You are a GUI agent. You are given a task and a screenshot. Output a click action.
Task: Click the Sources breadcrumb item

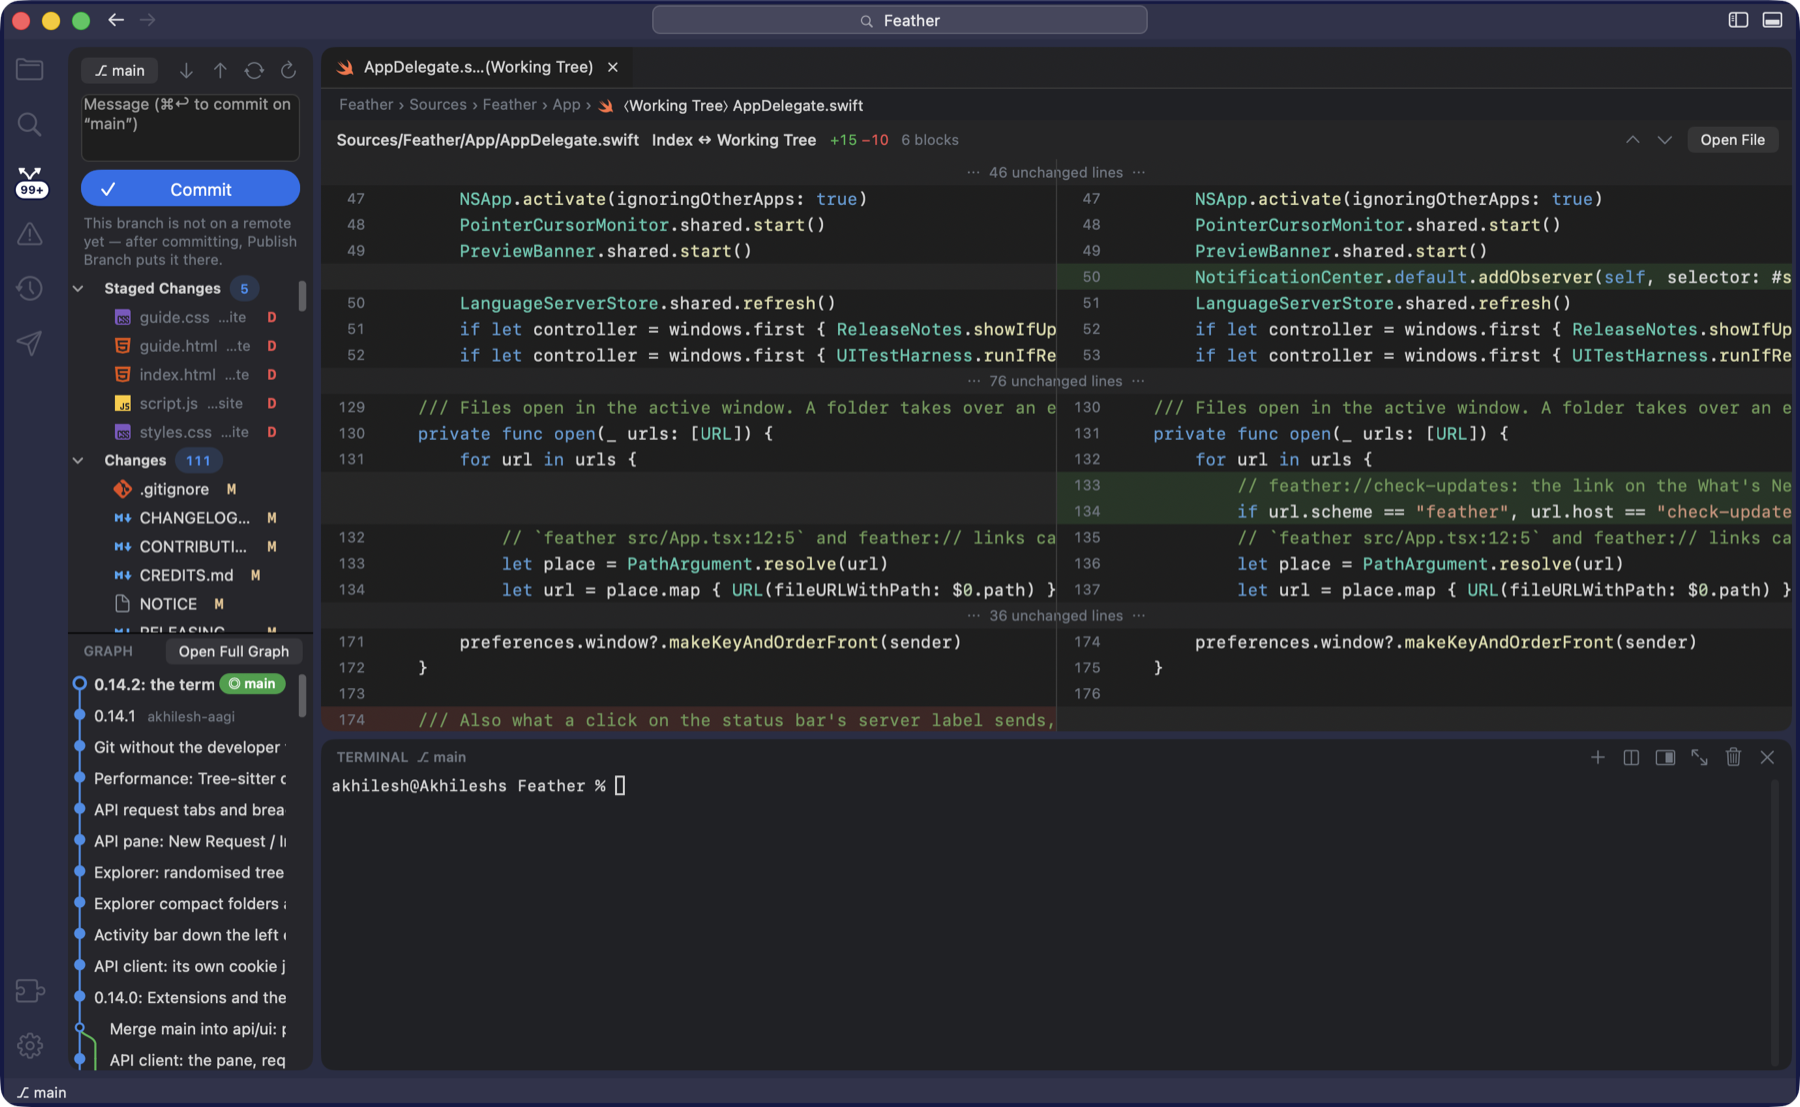tap(438, 105)
